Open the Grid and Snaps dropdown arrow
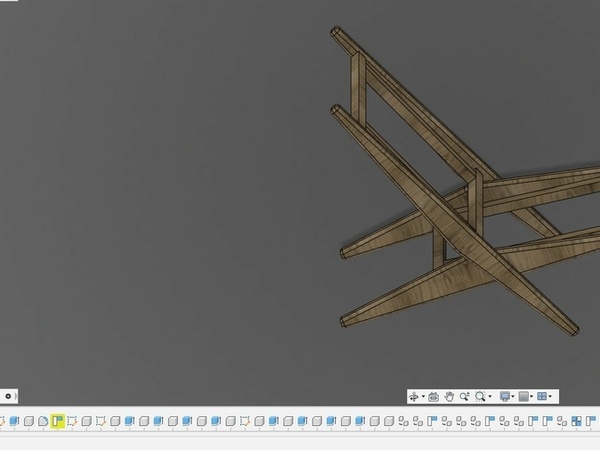The height and width of the screenshot is (450, 600). pyautogui.click(x=532, y=397)
